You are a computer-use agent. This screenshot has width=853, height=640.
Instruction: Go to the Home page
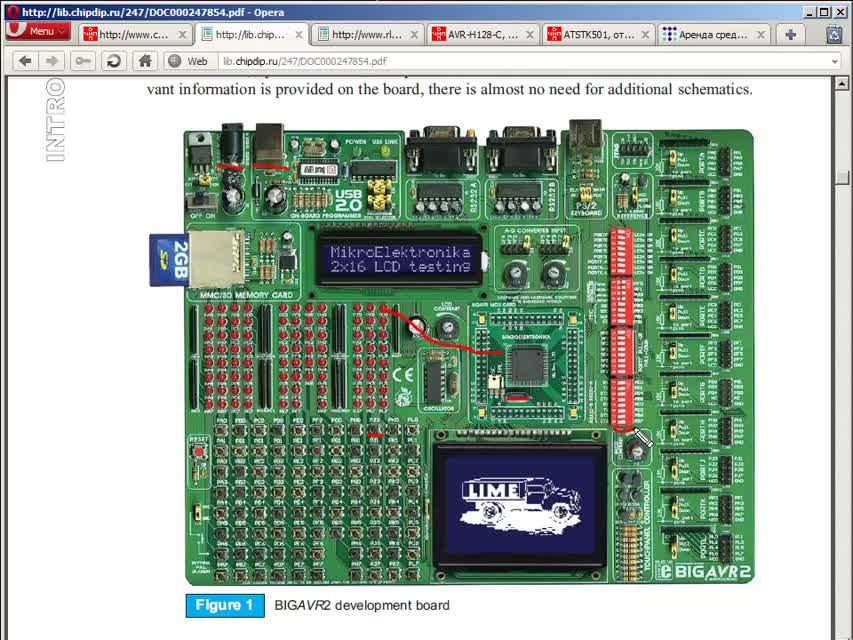tap(145, 61)
